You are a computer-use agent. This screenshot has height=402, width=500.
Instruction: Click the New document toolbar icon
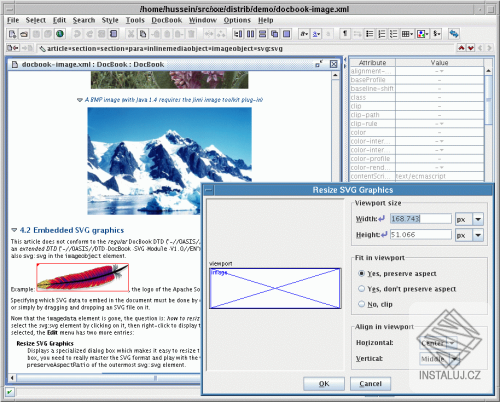click(x=12, y=34)
